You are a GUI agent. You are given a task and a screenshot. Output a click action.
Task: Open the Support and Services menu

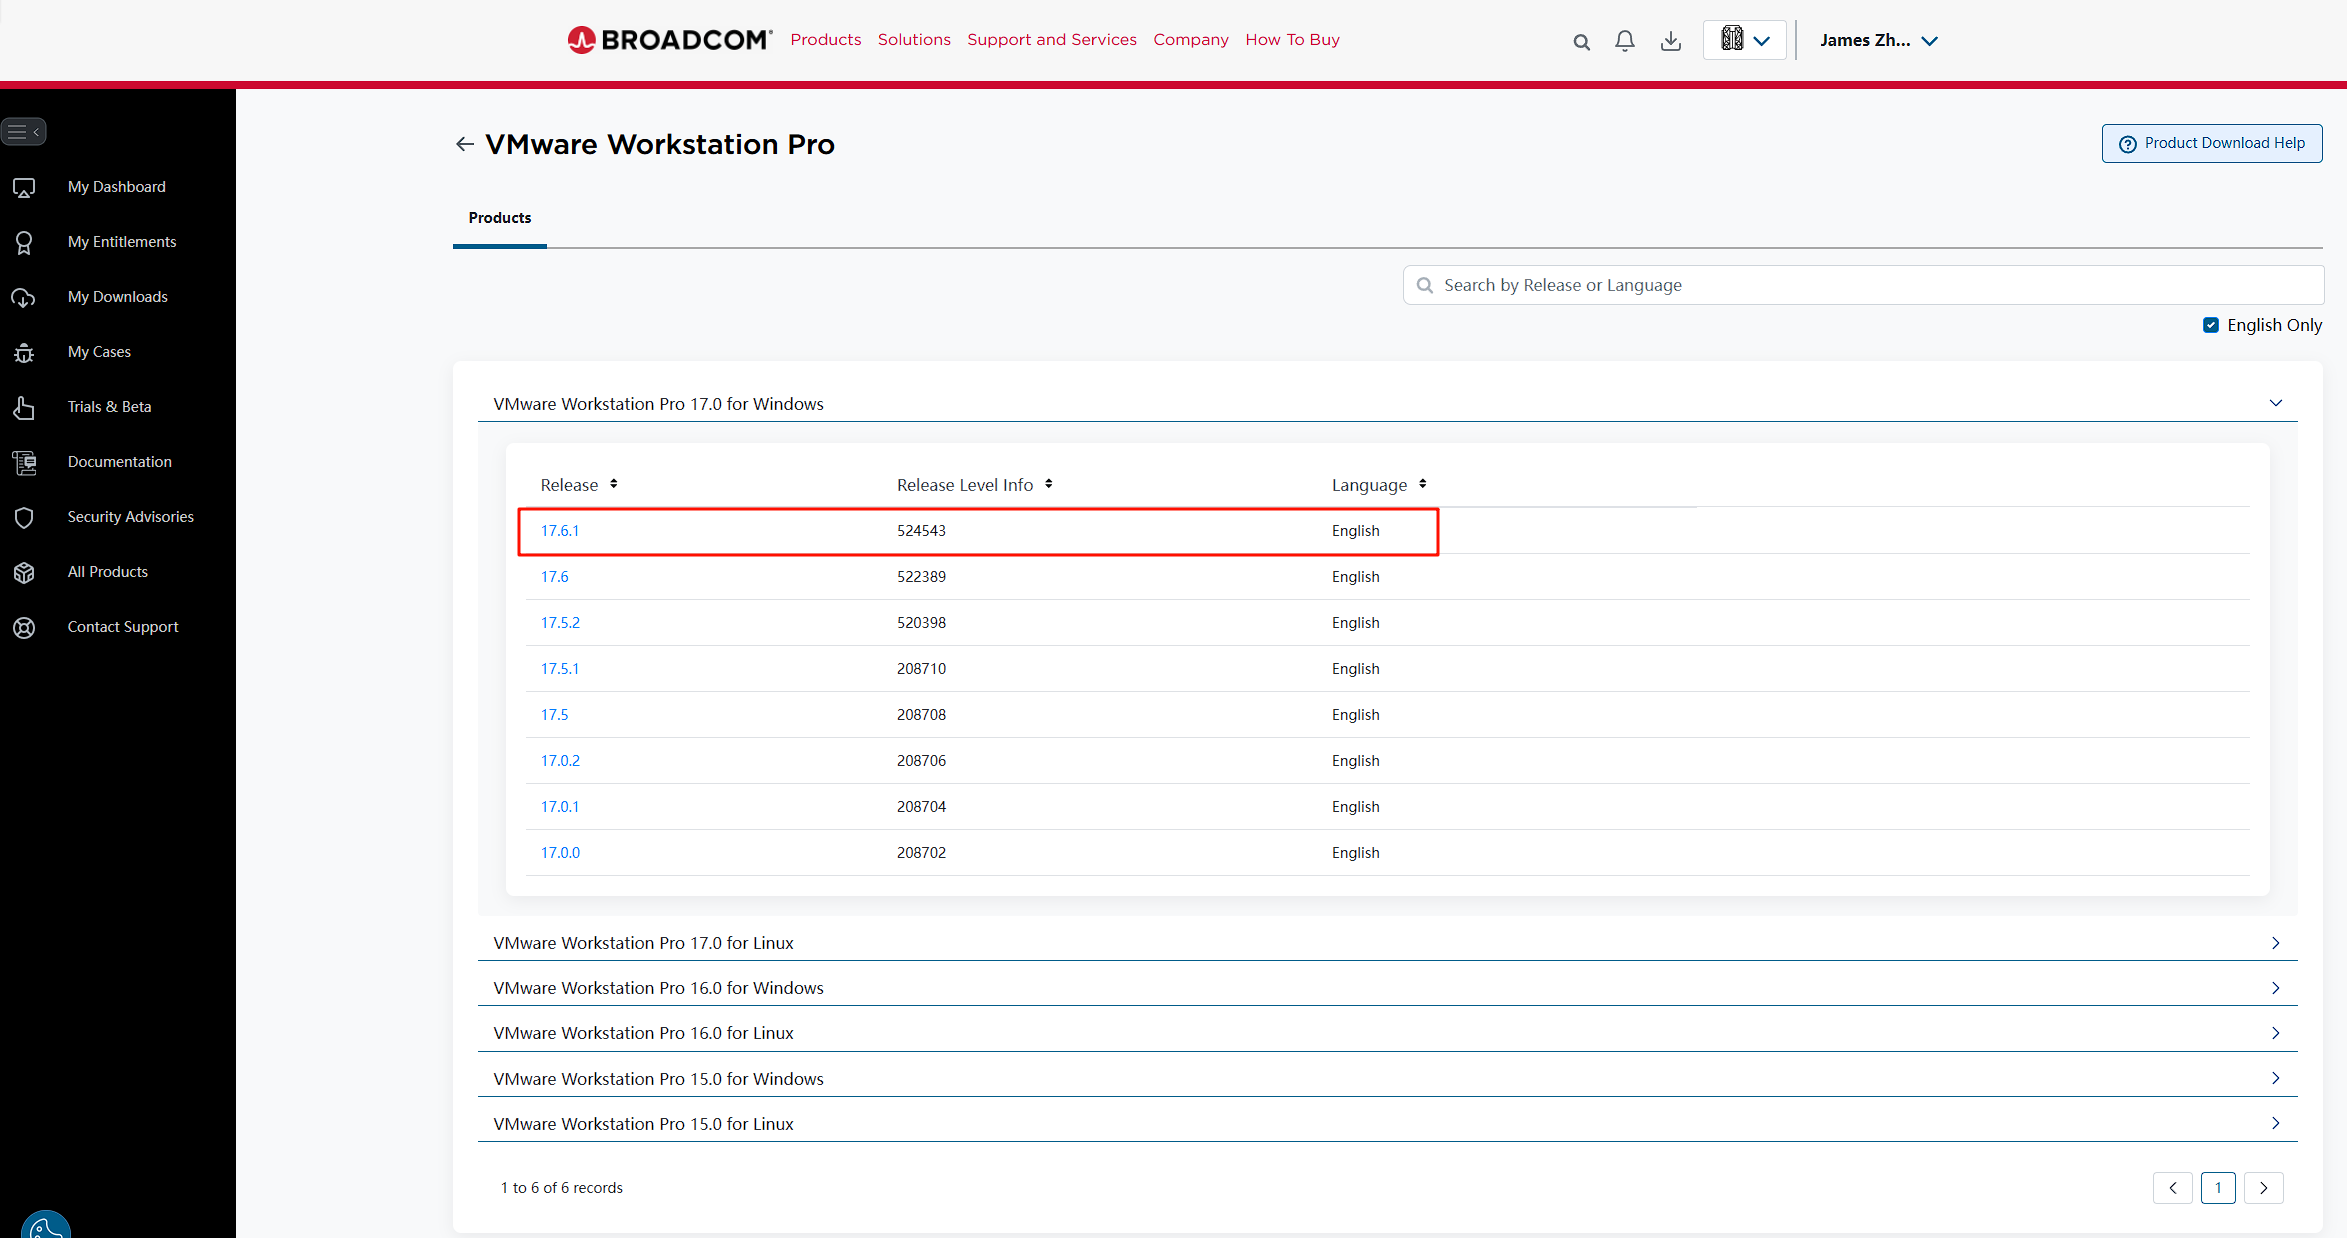(x=1051, y=40)
